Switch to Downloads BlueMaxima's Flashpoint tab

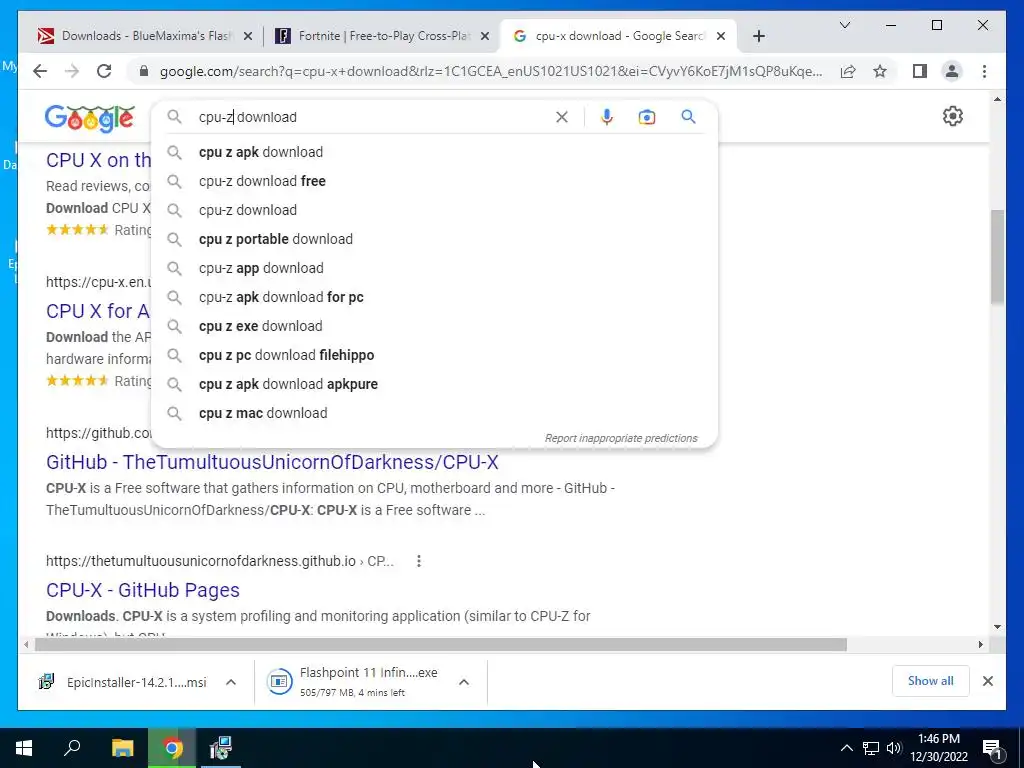[145, 36]
